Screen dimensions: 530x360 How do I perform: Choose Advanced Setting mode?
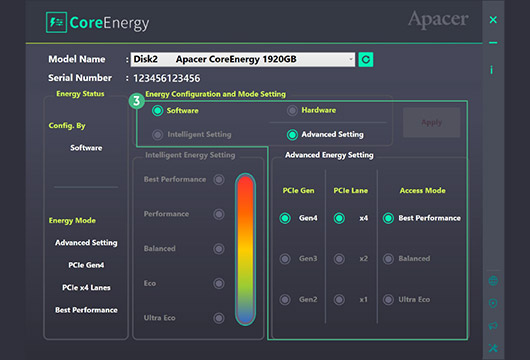292,135
